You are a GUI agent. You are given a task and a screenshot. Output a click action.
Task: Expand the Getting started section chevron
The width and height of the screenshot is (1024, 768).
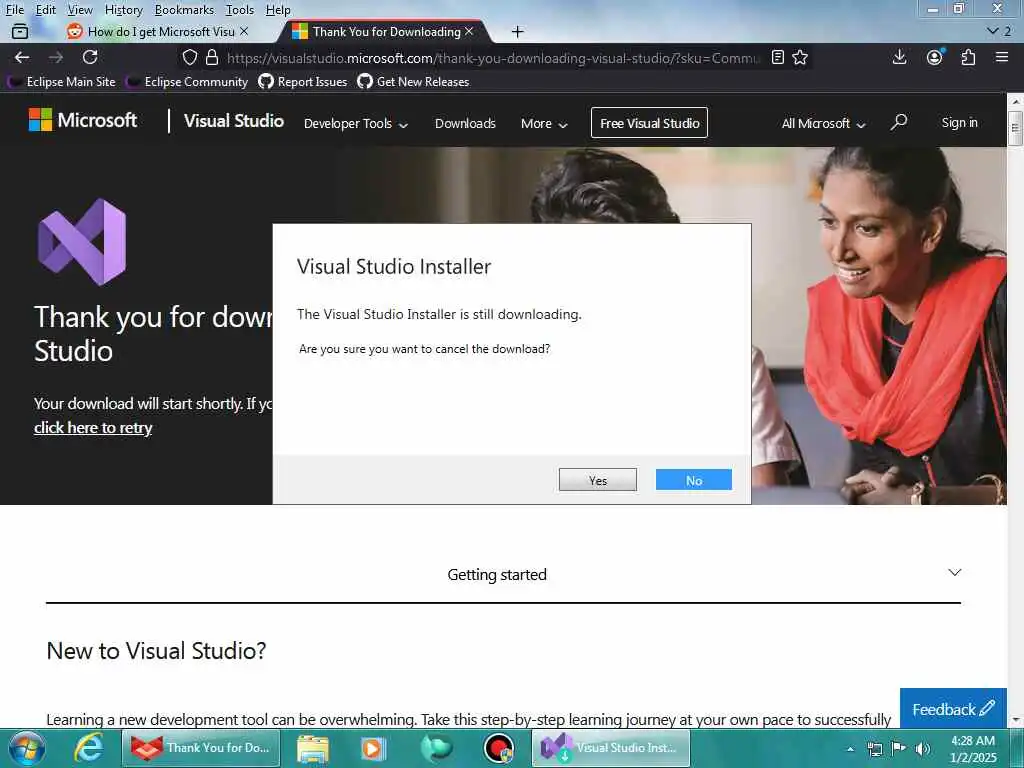click(954, 573)
